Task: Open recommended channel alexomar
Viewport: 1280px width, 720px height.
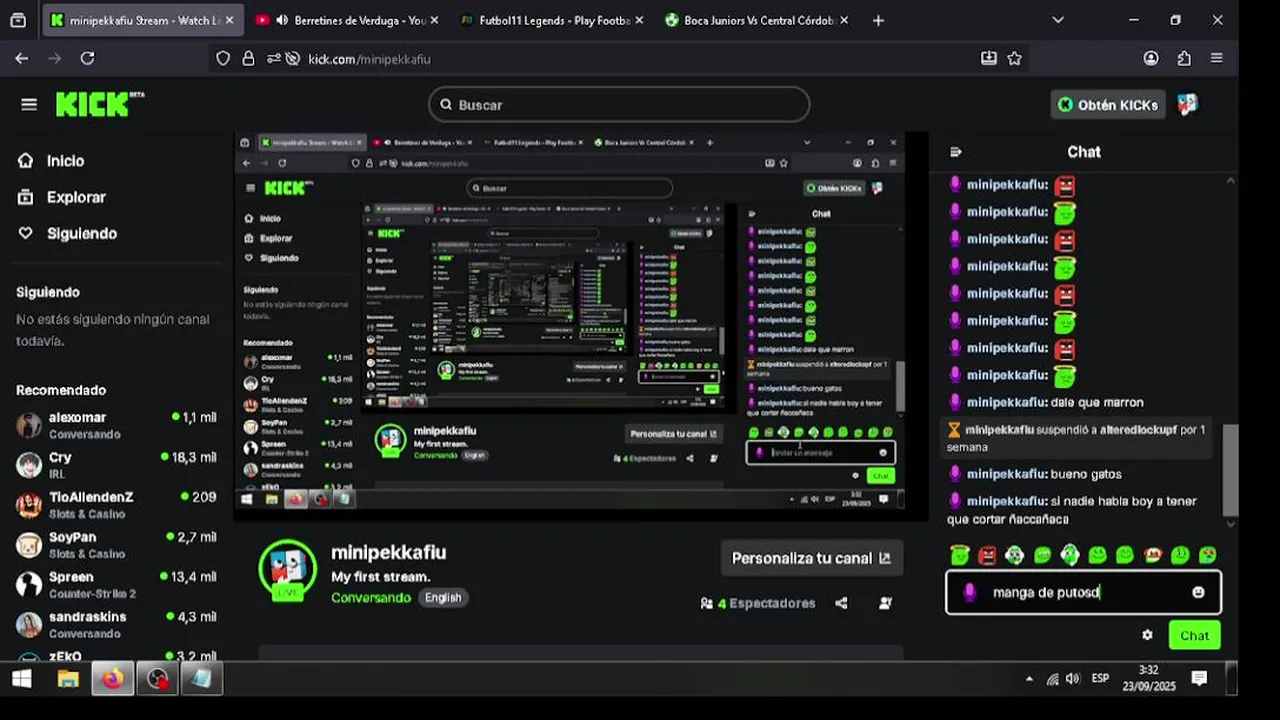Action: [116, 425]
